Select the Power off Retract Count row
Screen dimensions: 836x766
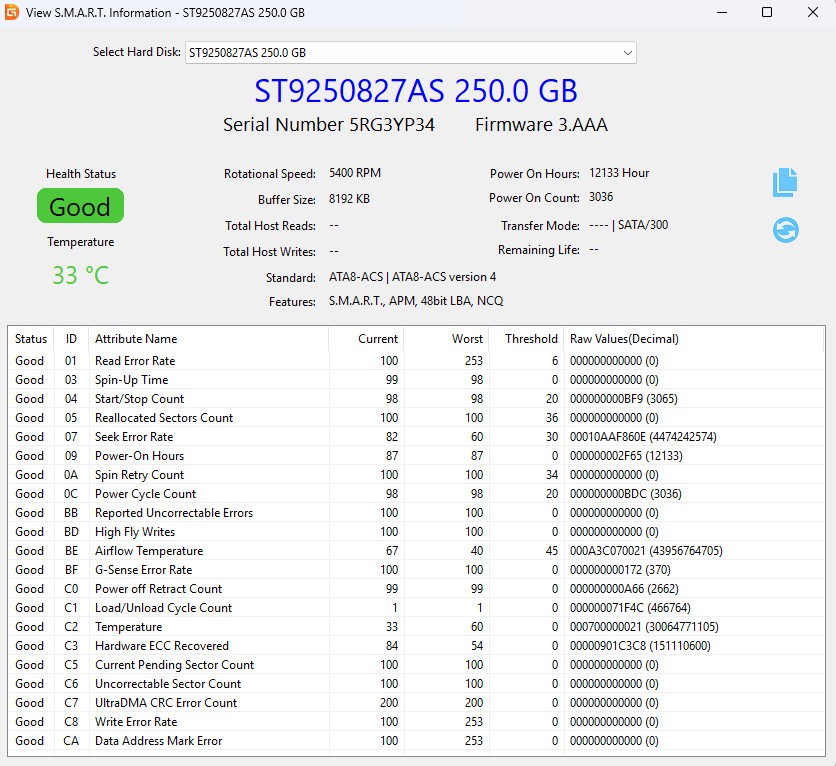(416, 589)
